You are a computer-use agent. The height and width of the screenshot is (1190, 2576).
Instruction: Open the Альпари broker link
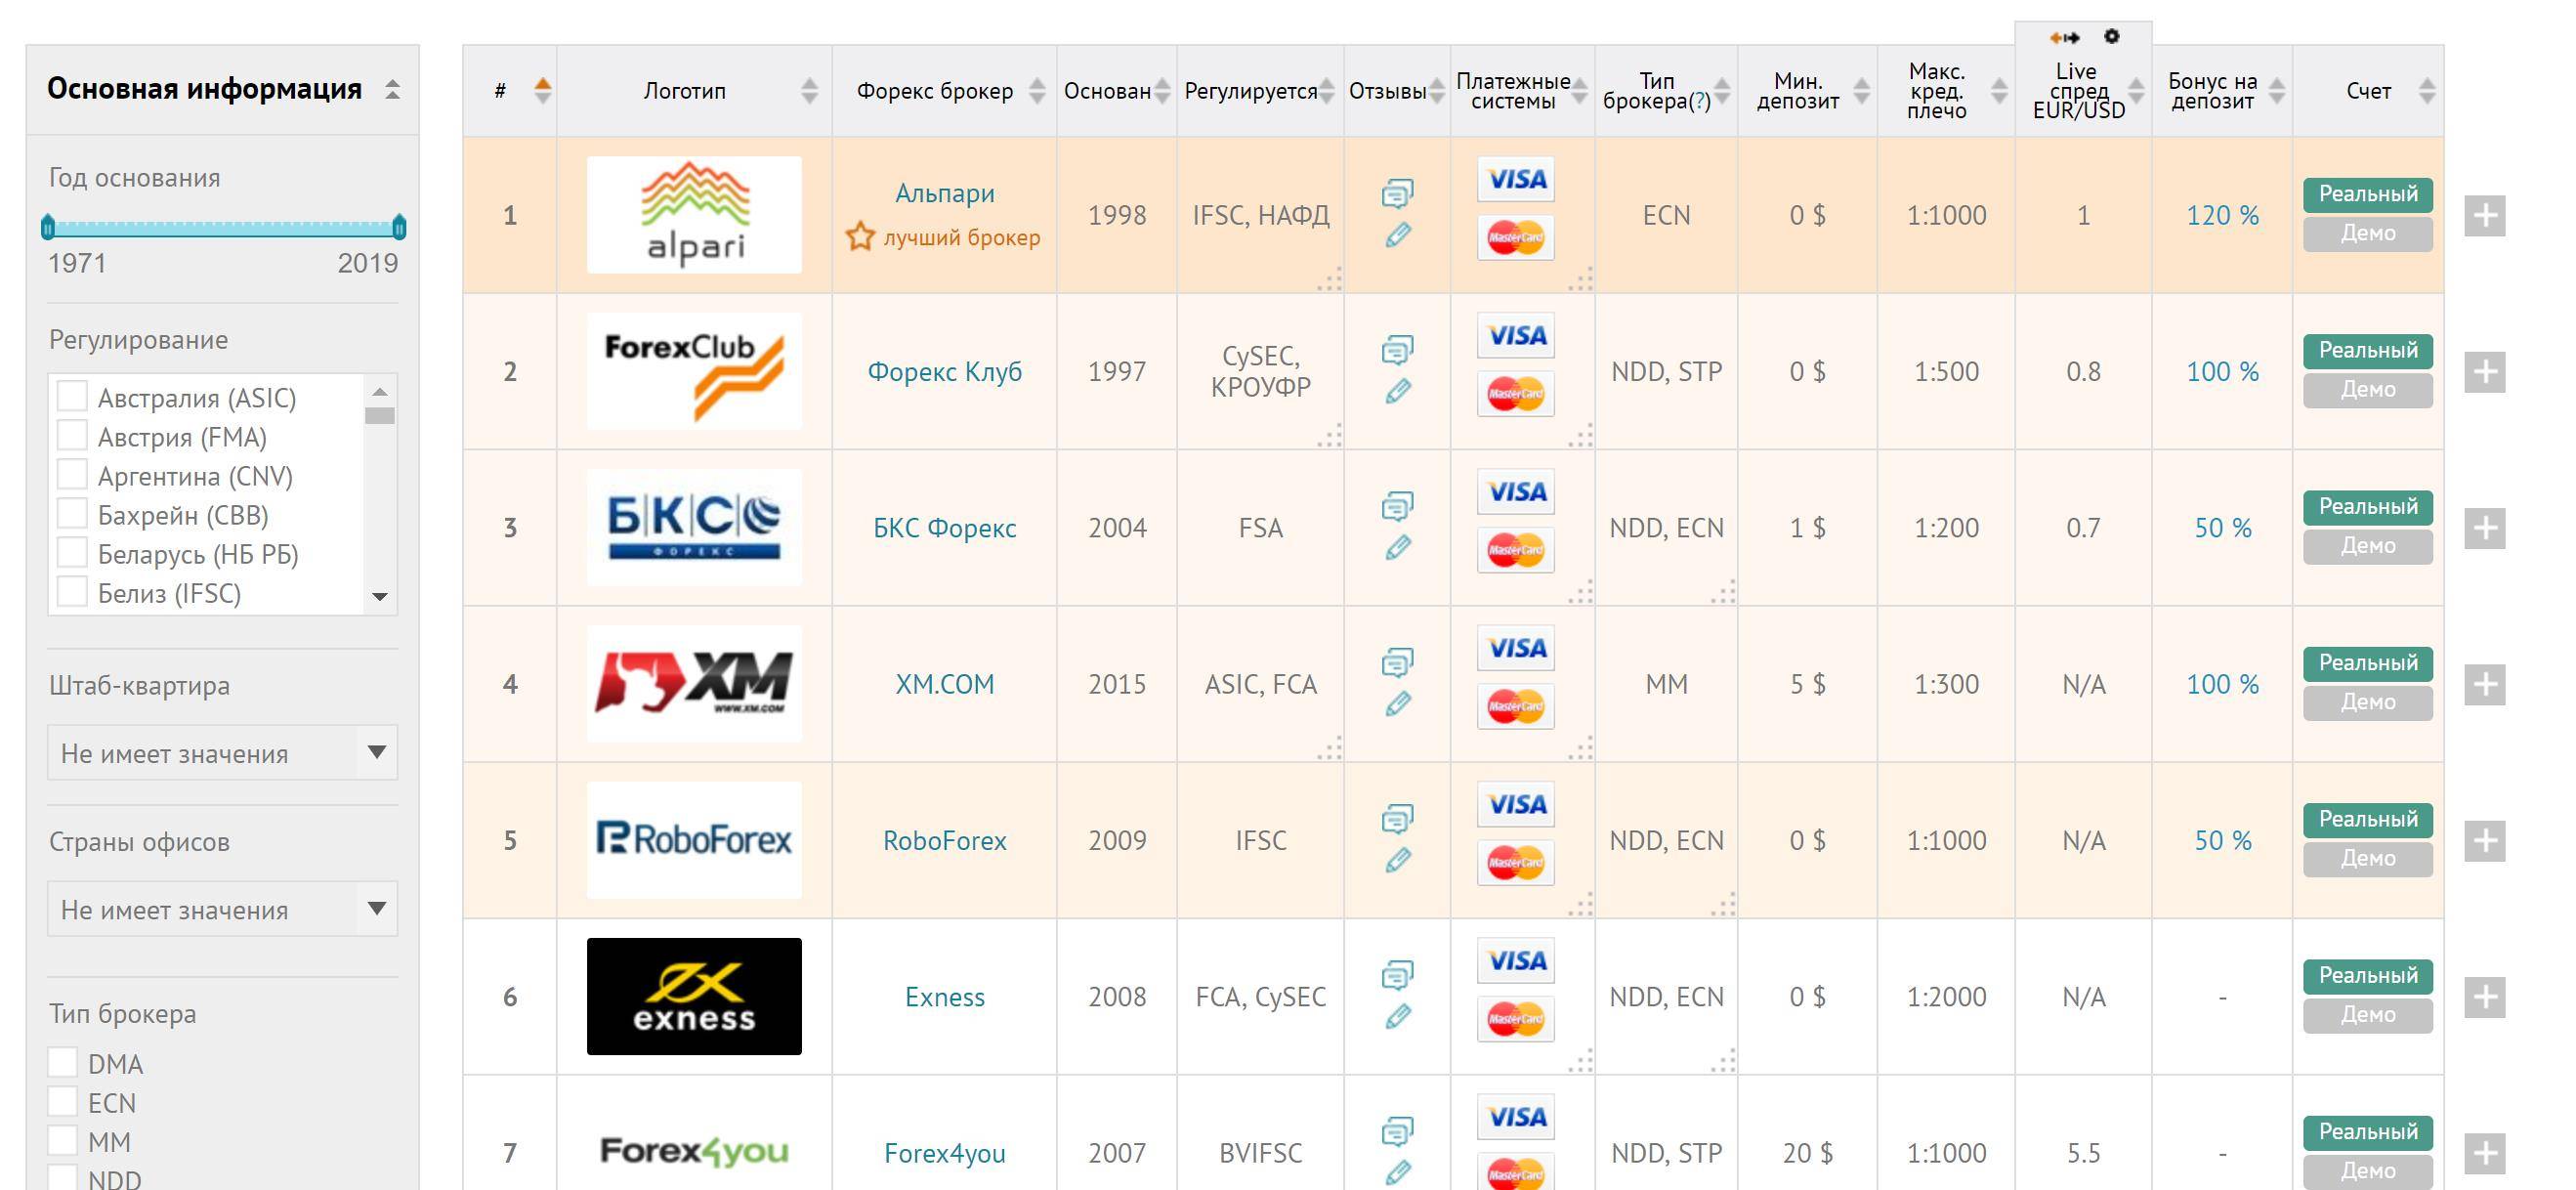[945, 193]
